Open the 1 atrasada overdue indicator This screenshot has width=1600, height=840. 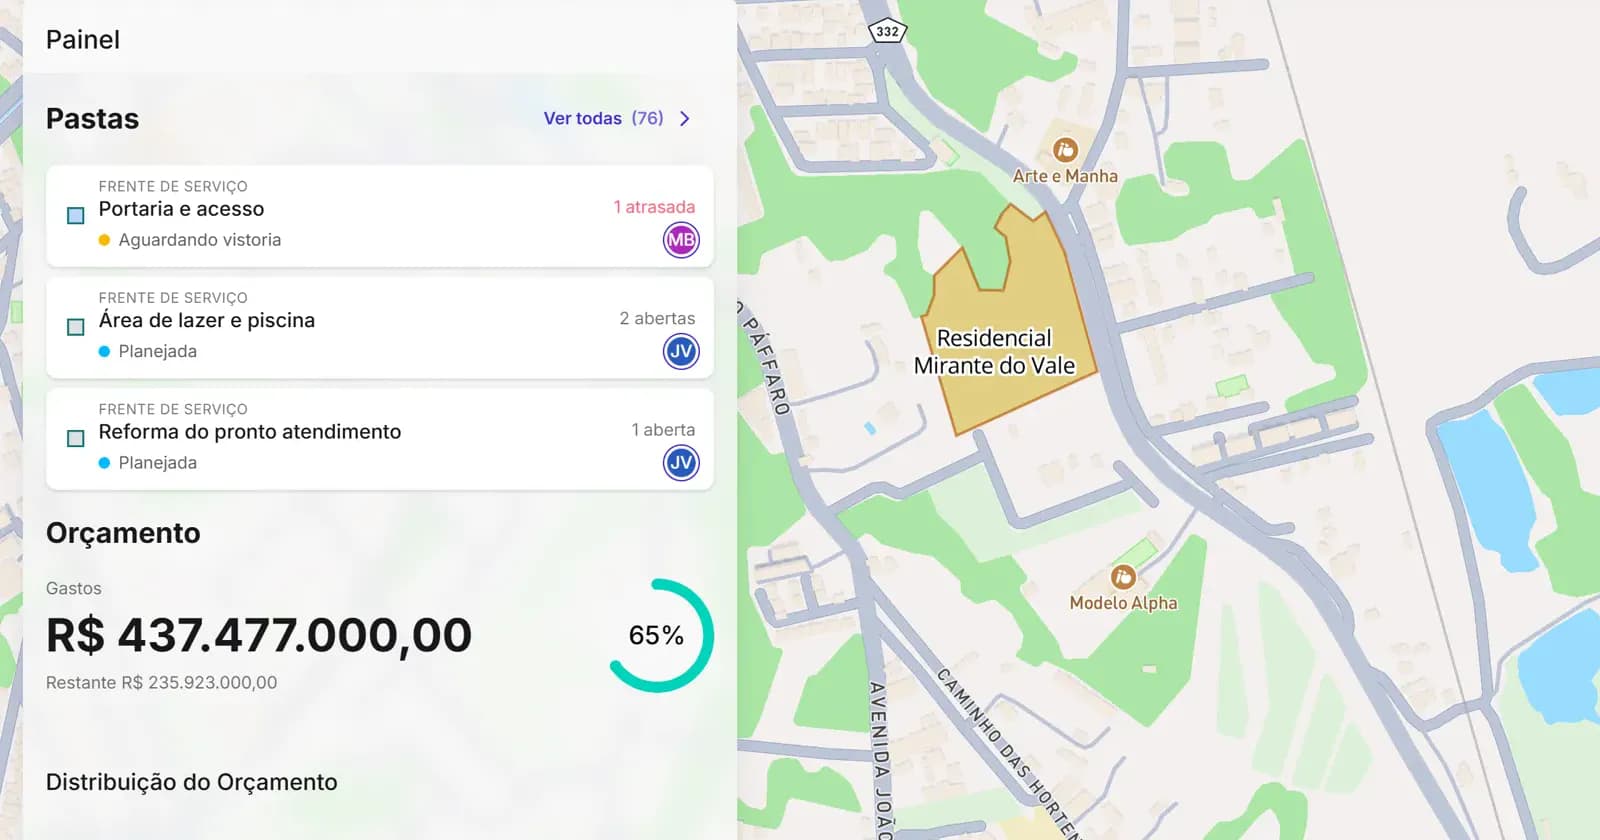(x=654, y=207)
